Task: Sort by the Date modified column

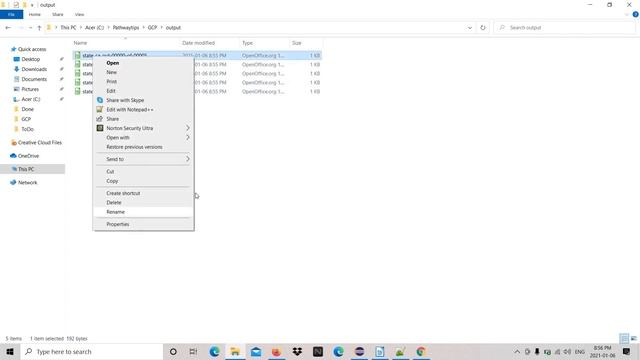Action: point(210,43)
